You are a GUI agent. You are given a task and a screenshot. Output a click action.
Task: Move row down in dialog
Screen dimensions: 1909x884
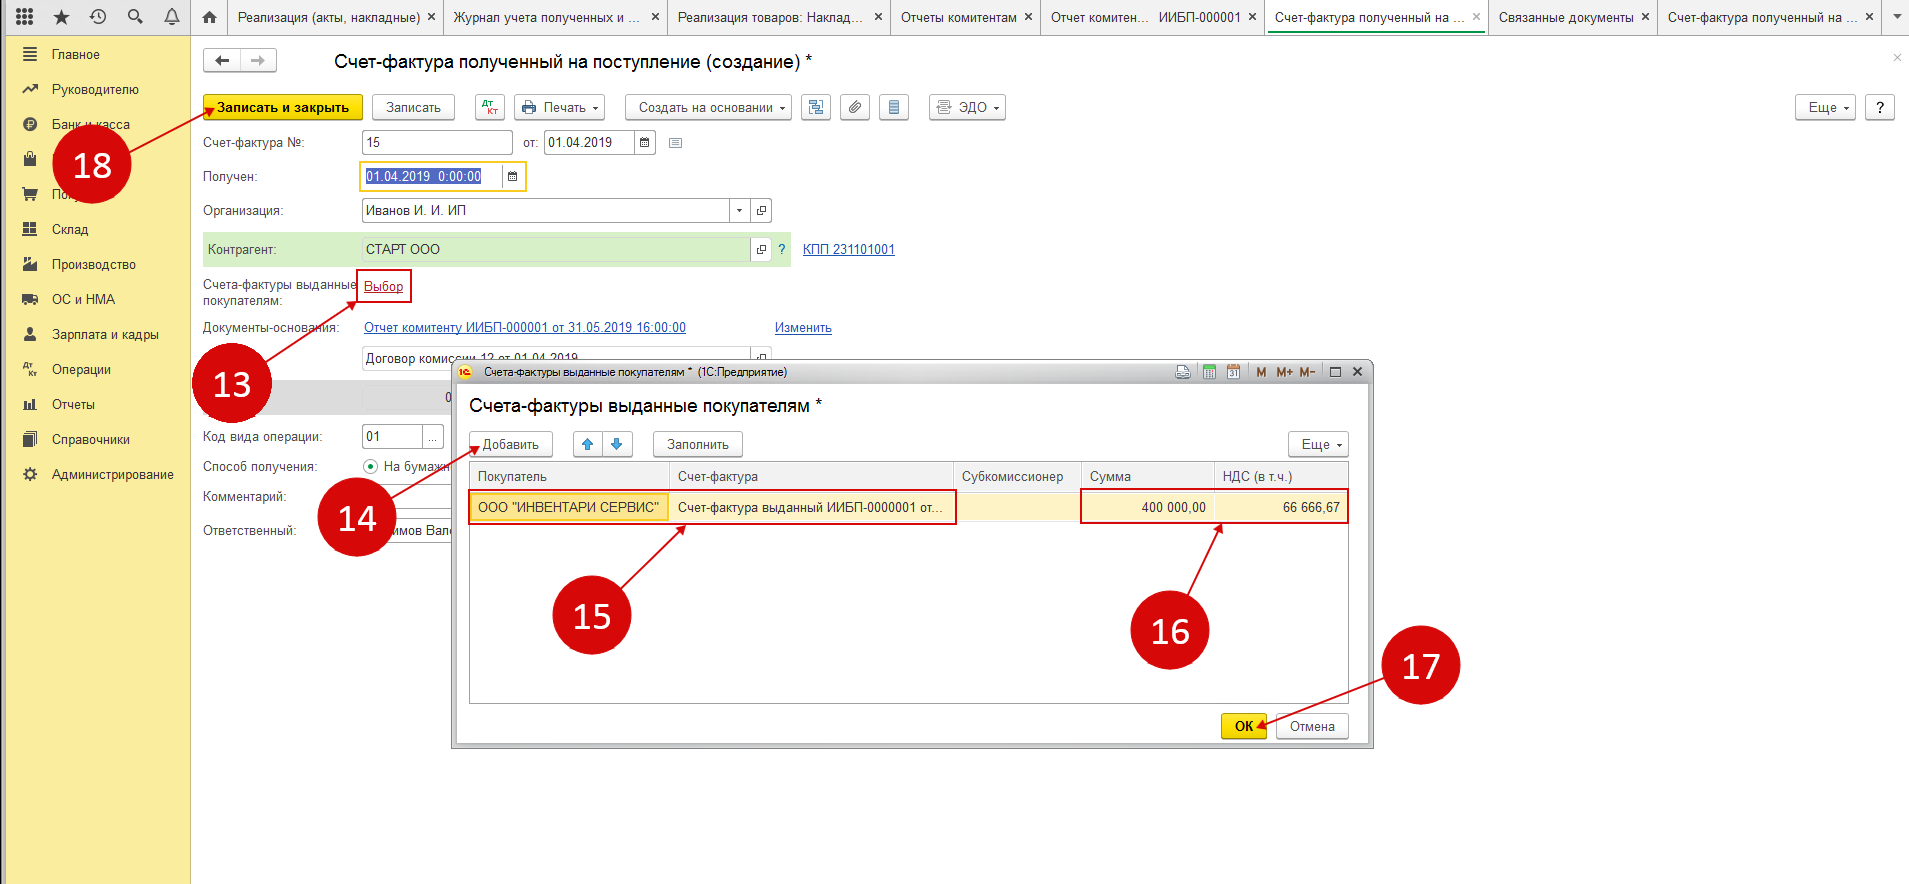pyautogui.click(x=617, y=444)
